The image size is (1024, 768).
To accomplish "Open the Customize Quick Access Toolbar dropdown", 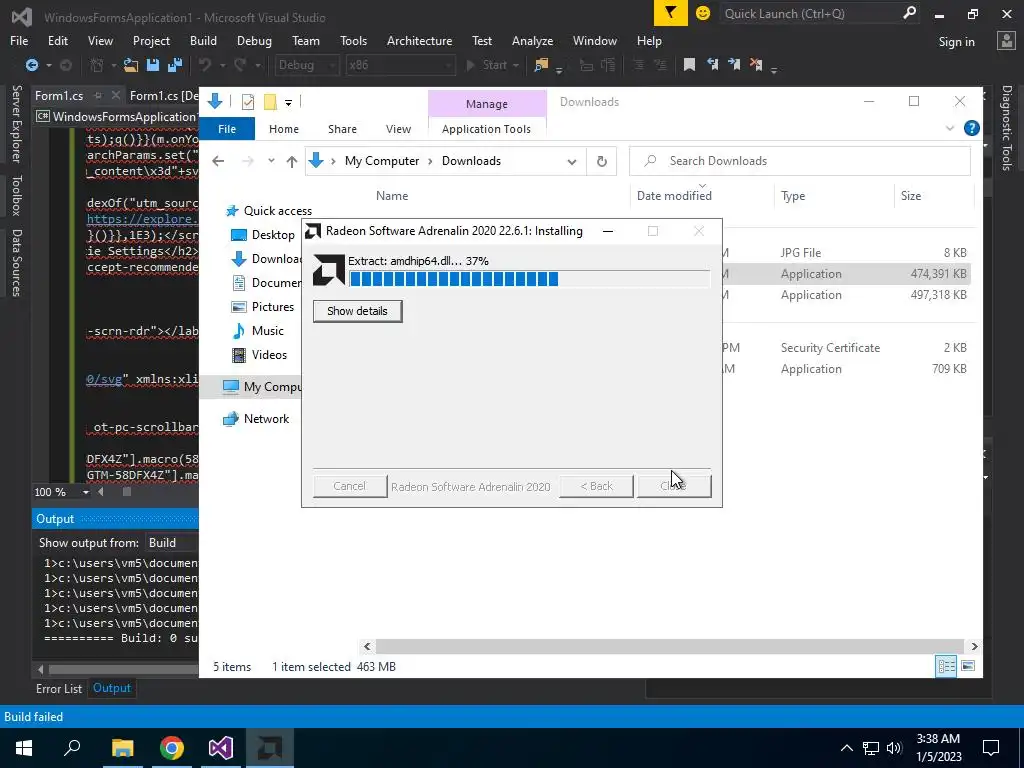I will coord(288,103).
